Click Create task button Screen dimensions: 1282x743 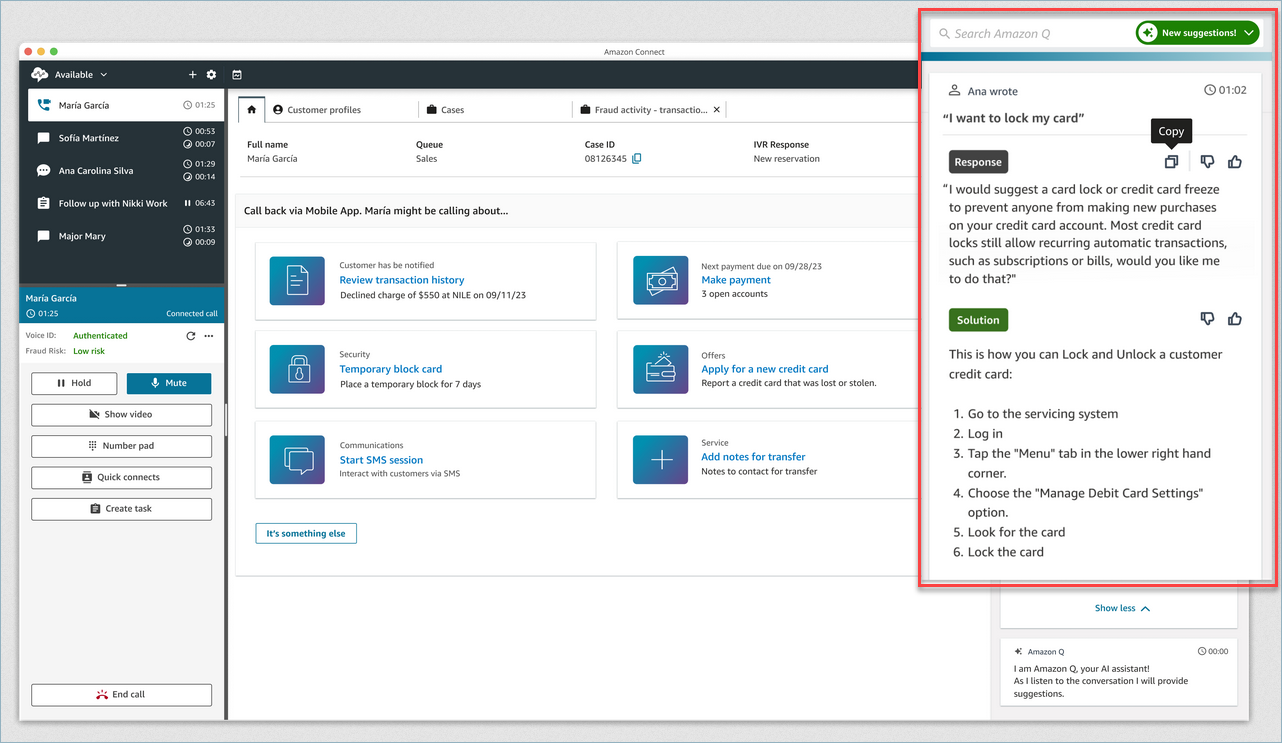121,509
